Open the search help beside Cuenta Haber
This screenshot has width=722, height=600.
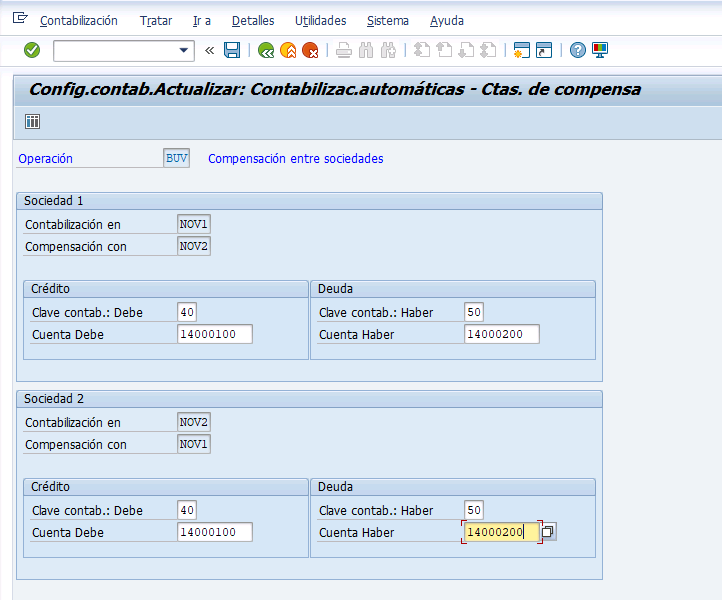pyautogui.click(x=548, y=532)
